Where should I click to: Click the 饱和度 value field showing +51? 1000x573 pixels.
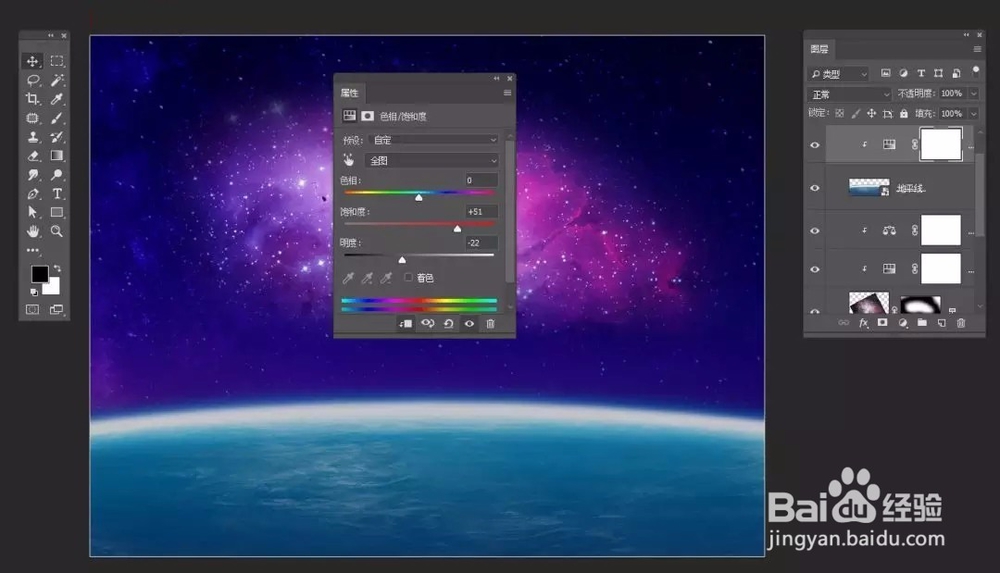click(x=481, y=211)
